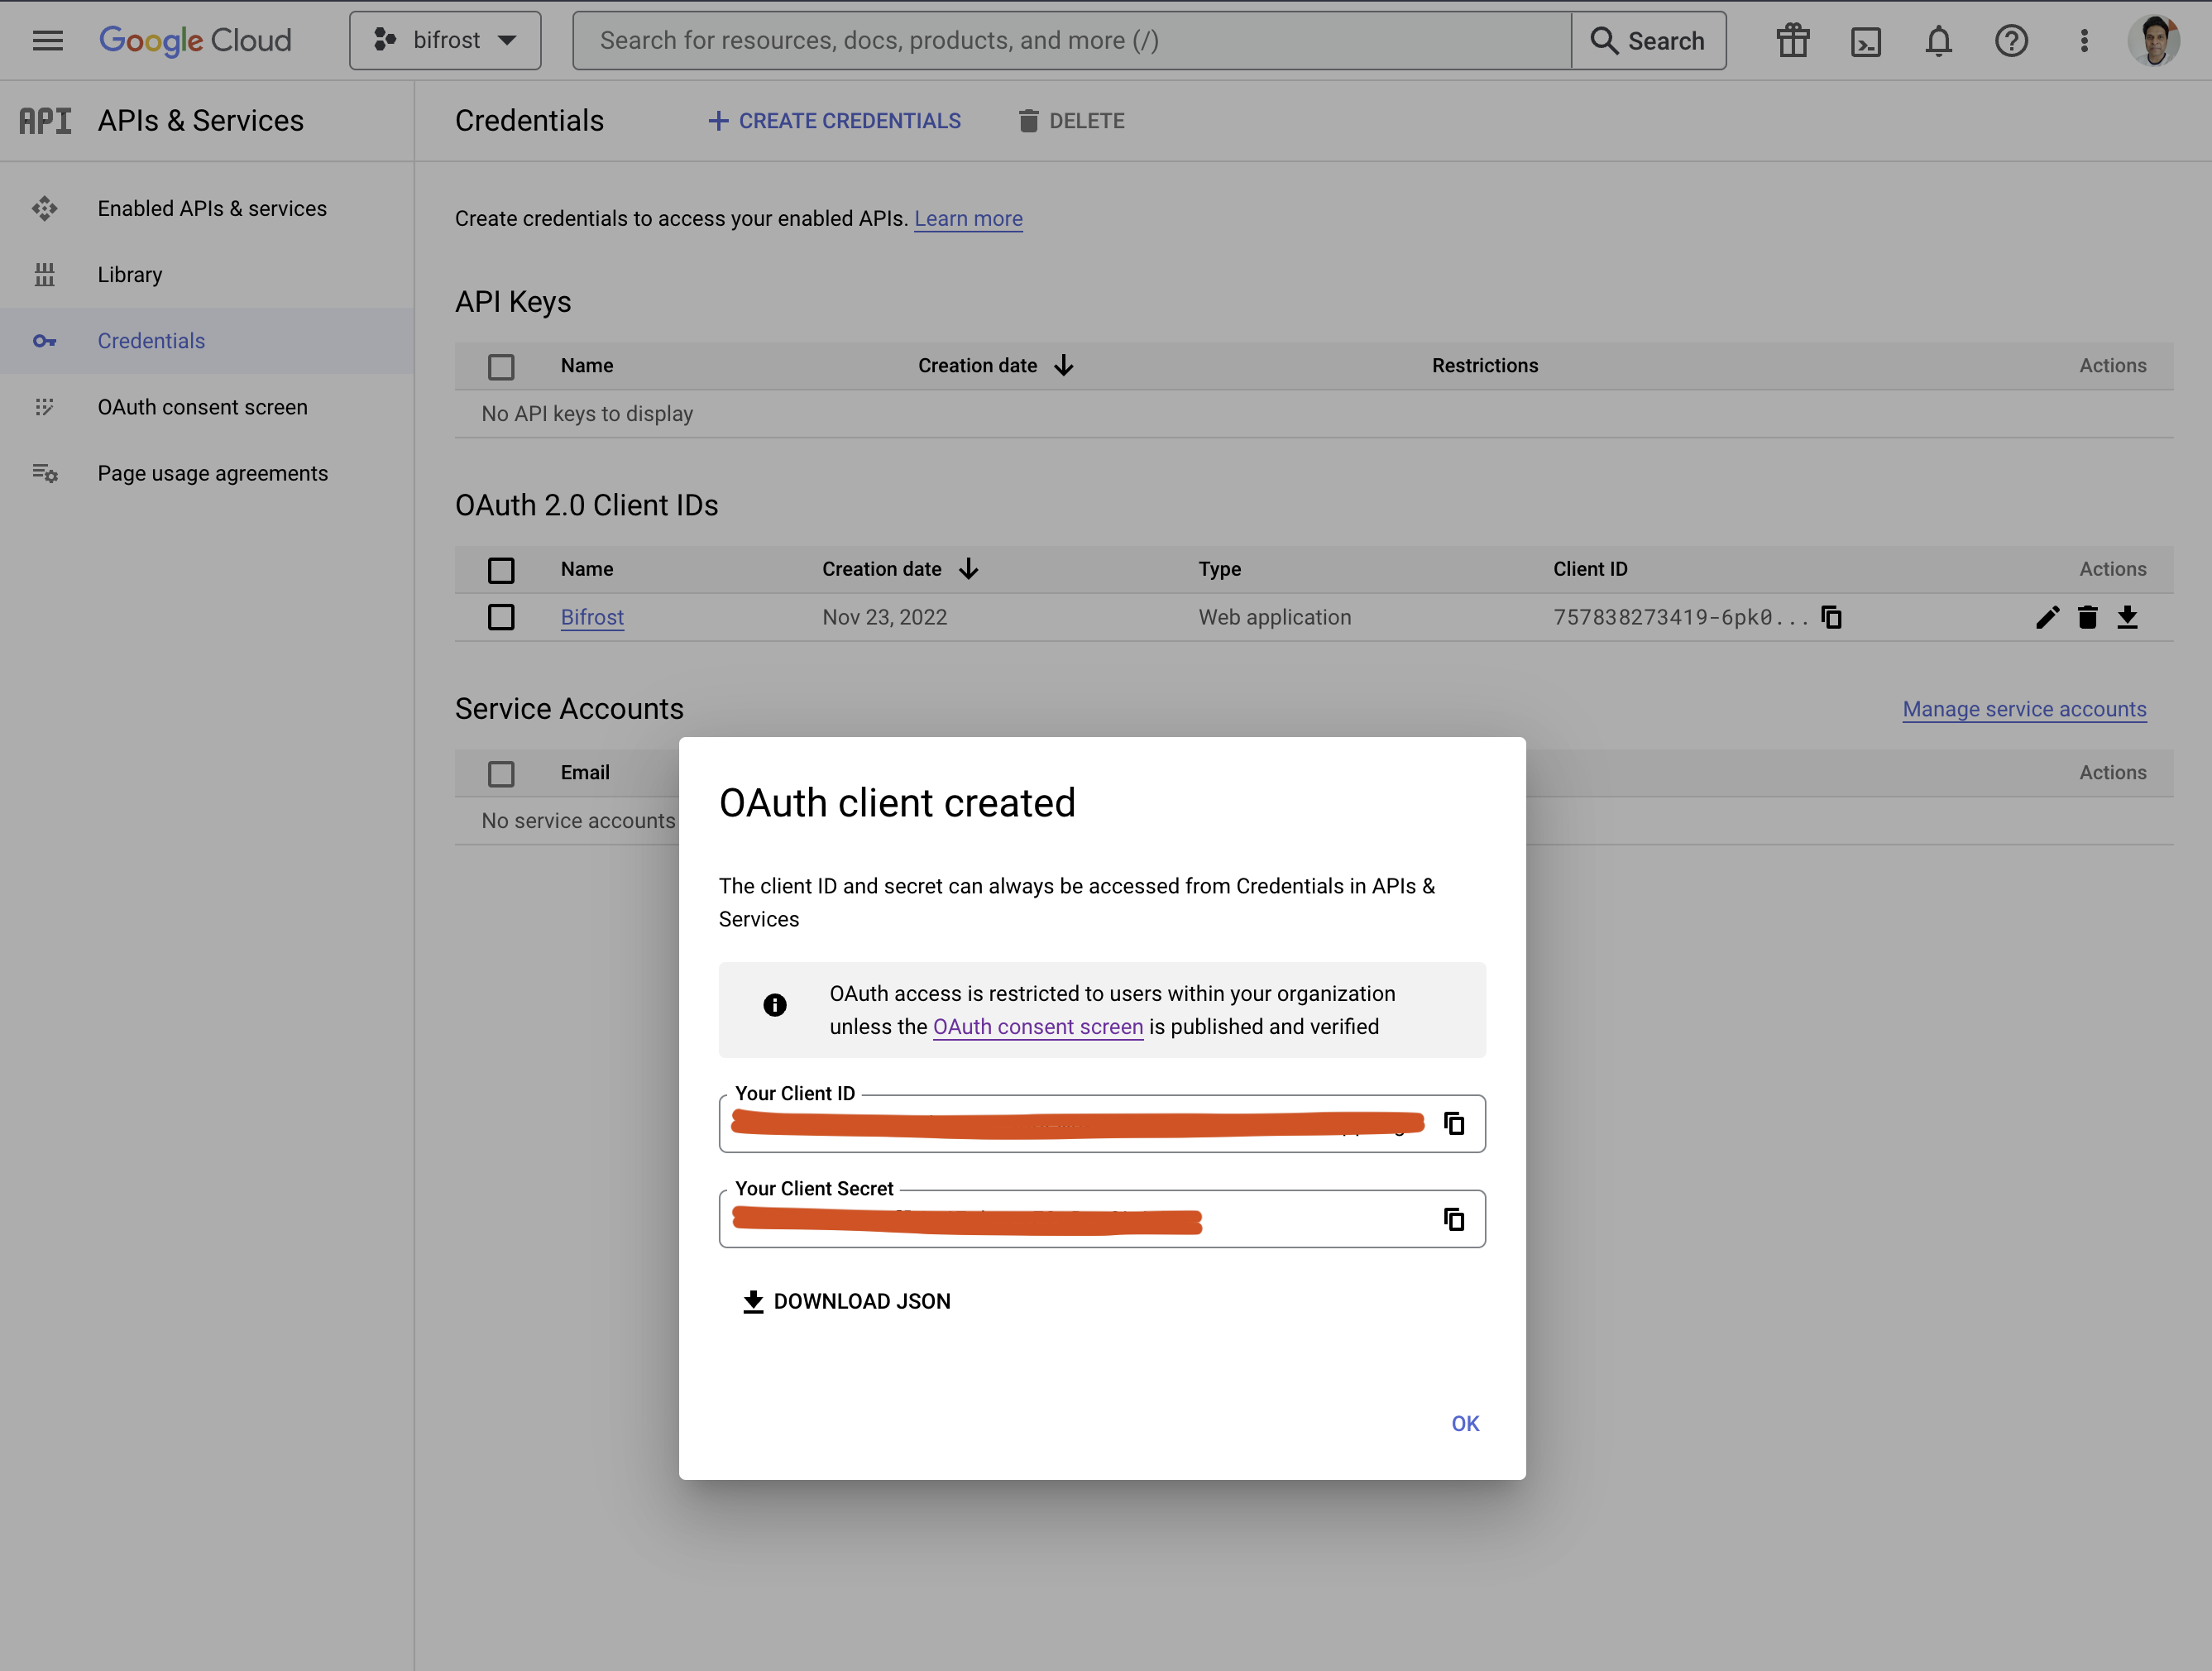
Task: Sort OAuth clients by Creation date arrow
Action: (x=968, y=569)
